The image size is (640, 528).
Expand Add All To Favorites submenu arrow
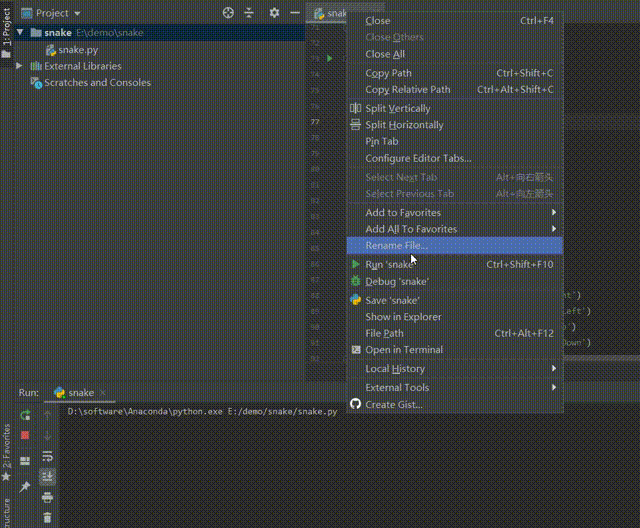pos(553,229)
